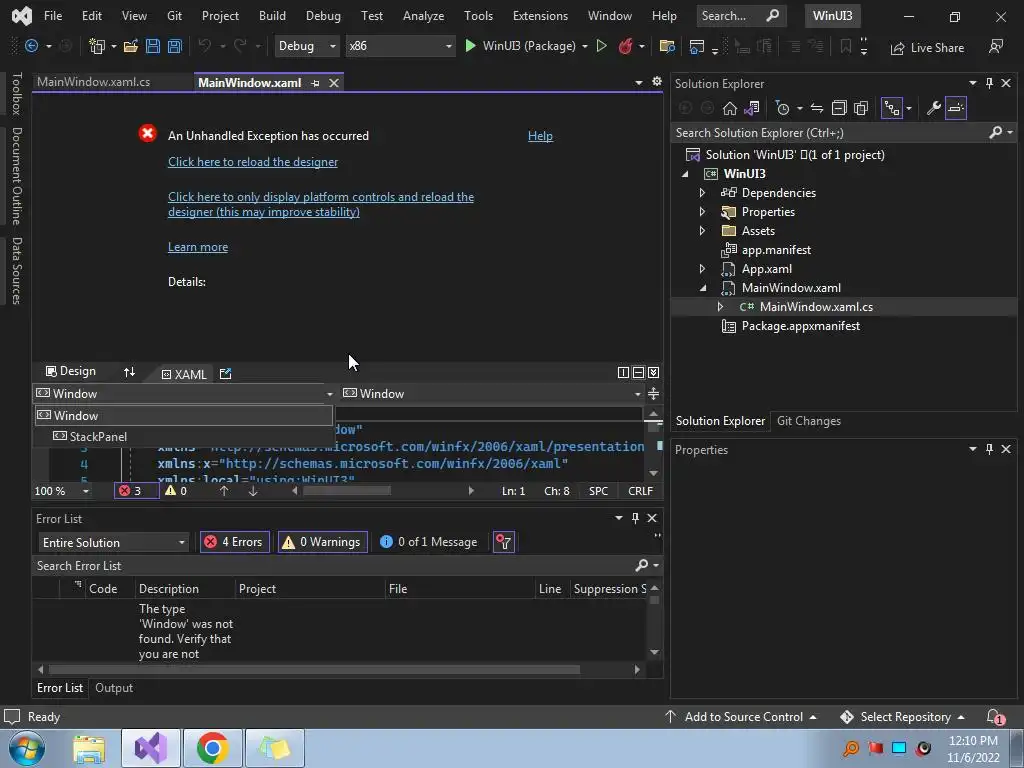
Task: Switch to Git Changes tab
Action: click(x=808, y=421)
